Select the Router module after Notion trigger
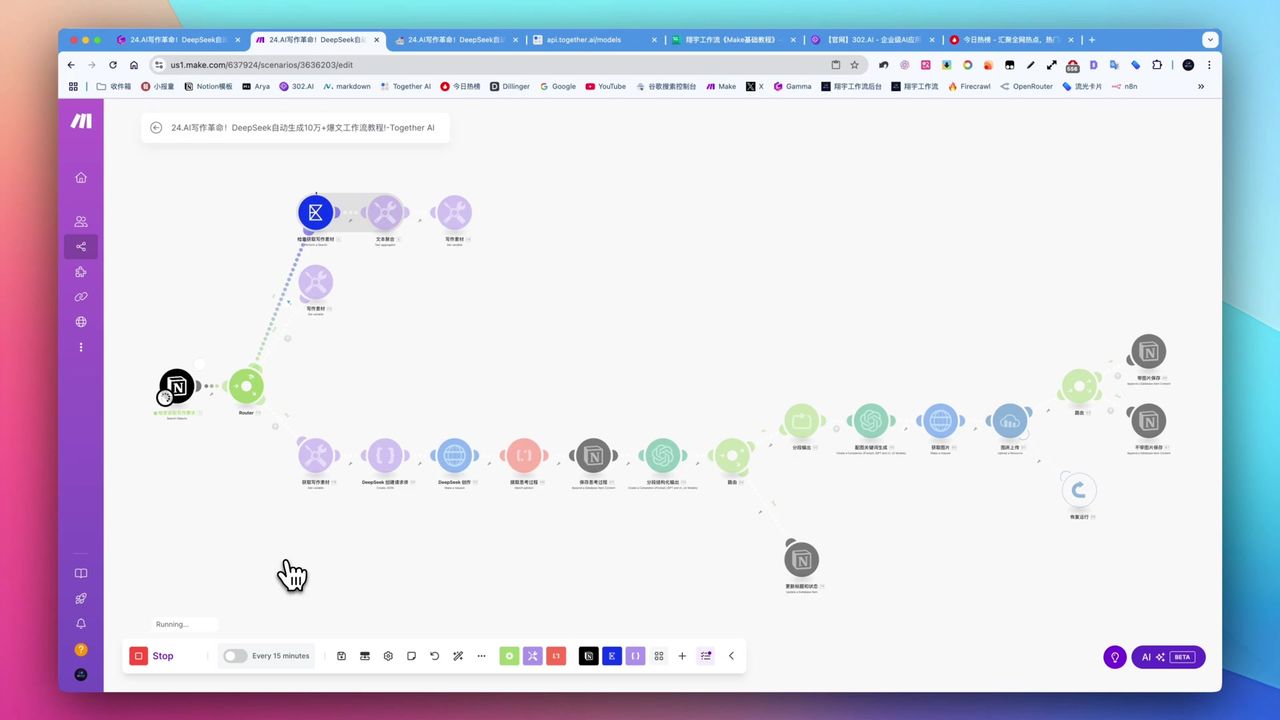1280x720 pixels. pos(246,386)
